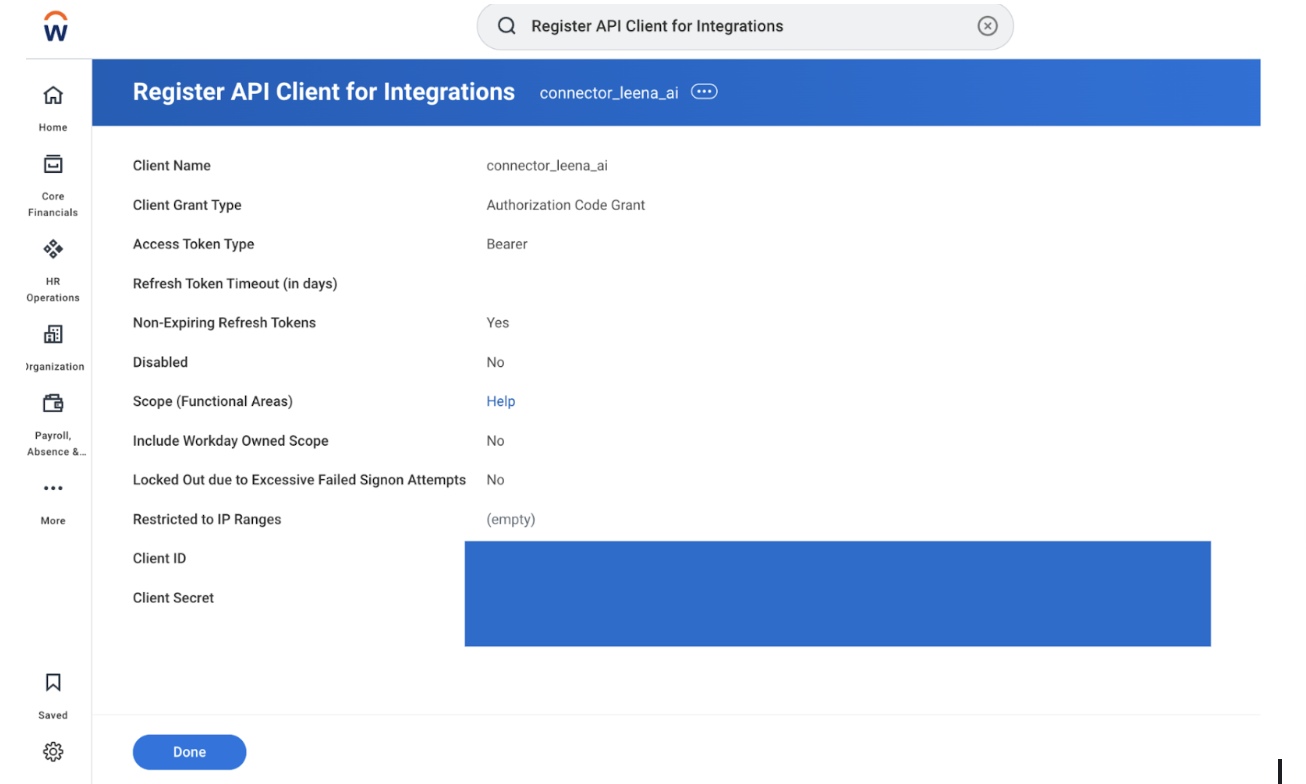Viewport: 1306px width, 784px height.
Task: Go to Home in the sidebar
Action: (x=53, y=108)
